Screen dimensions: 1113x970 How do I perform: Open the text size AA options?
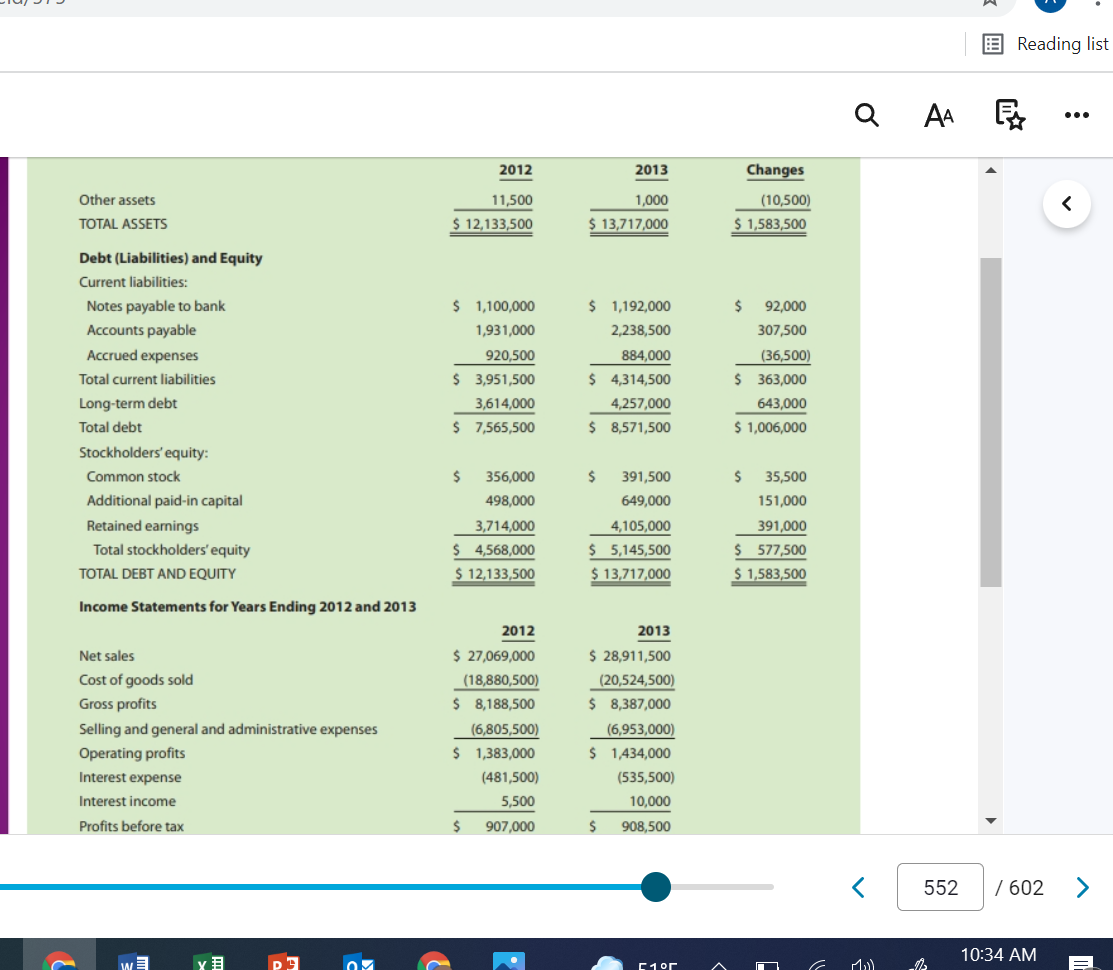(938, 115)
